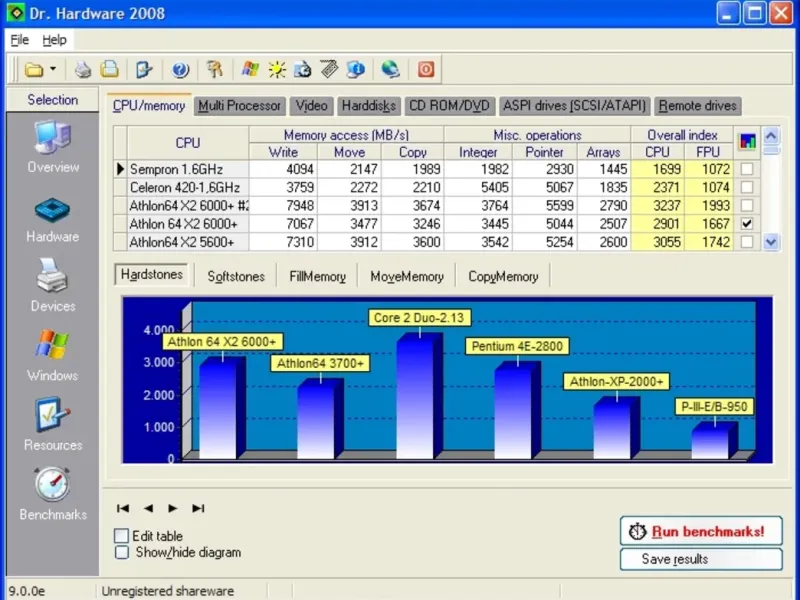Click the Pentium 4E-2800 chart label

click(517, 346)
